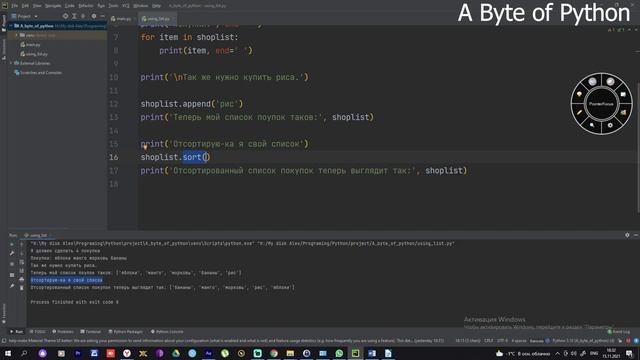Select main.py in the project tree
The width and height of the screenshot is (640, 360).
click(x=31, y=44)
